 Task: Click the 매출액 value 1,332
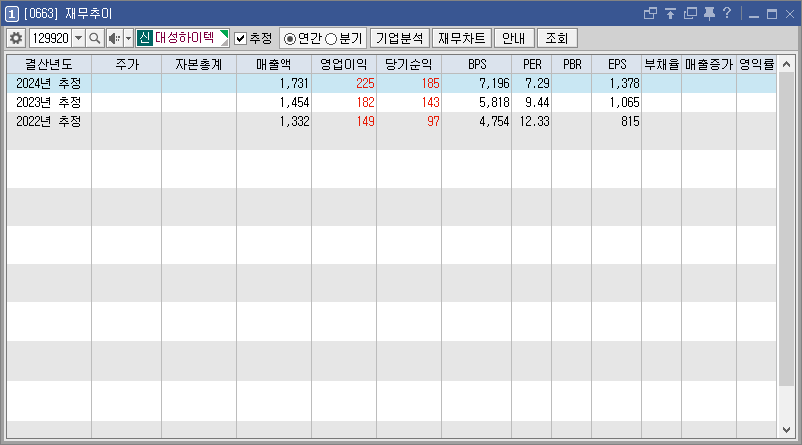[294, 121]
